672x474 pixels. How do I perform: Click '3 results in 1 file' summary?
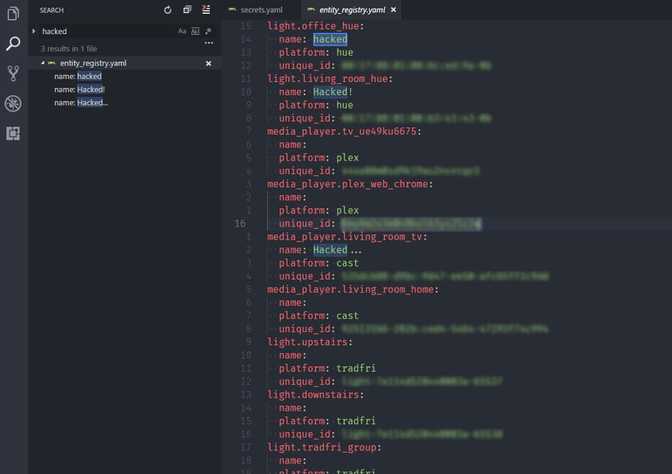pos(69,49)
